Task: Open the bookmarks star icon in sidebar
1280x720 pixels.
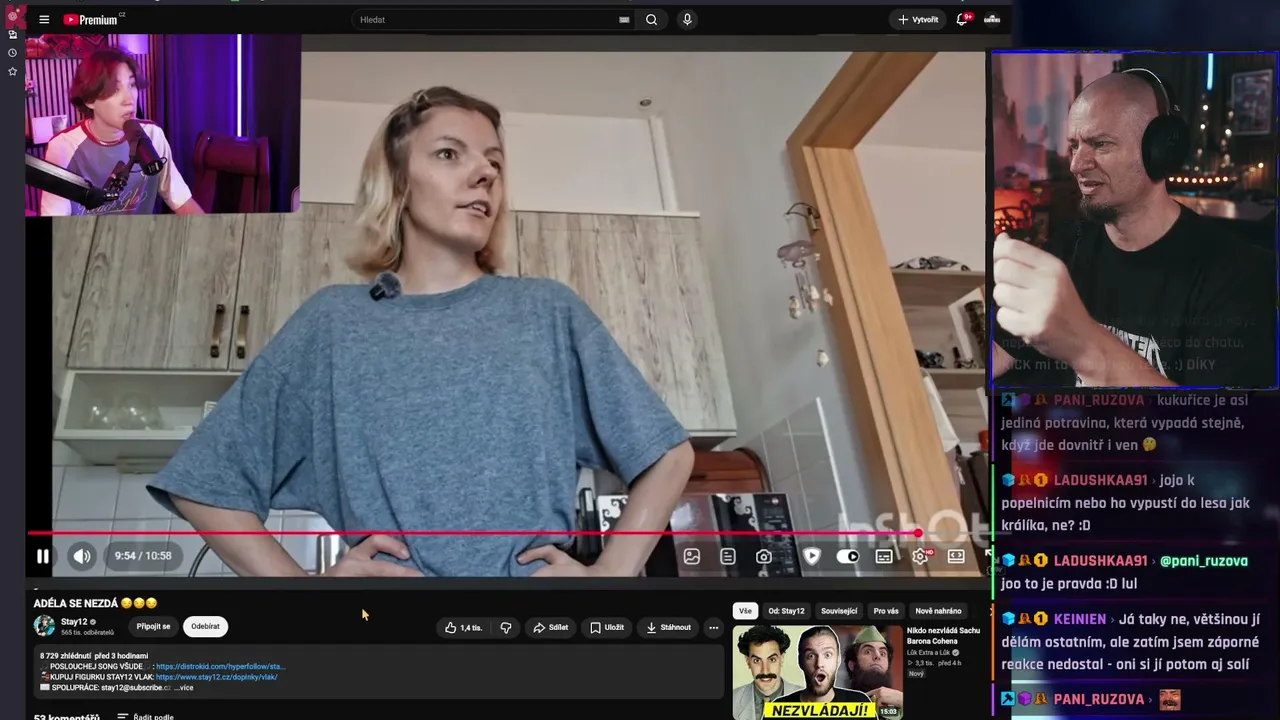Action: tap(12, 71)
